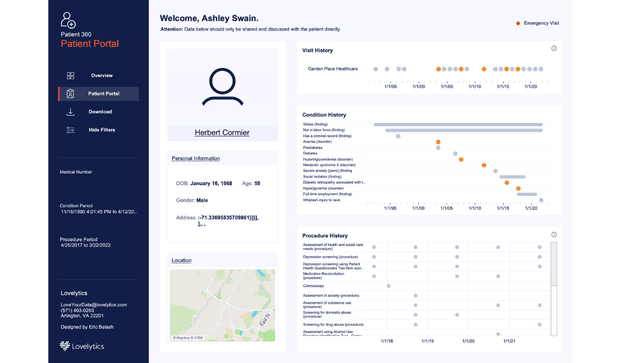Click the Personal Information heading link

pyautogui.click(x=196, y=158)
